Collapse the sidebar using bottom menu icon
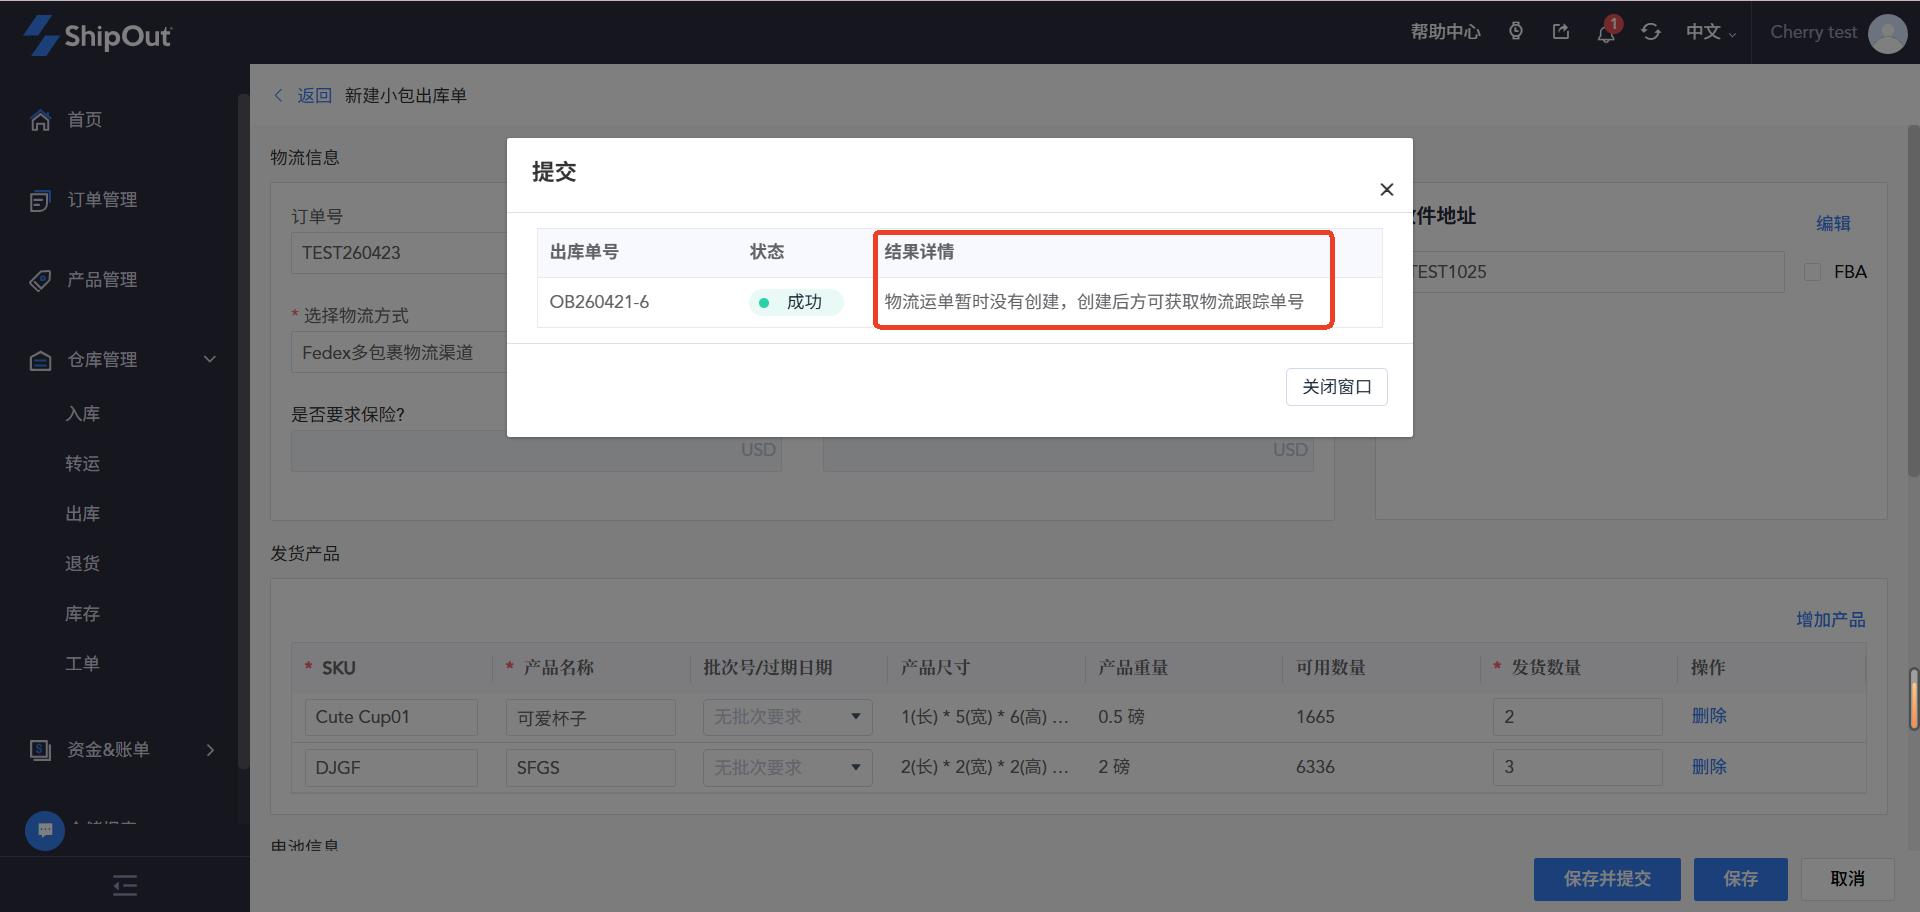The image size is (1920, 912). point(125,885)
